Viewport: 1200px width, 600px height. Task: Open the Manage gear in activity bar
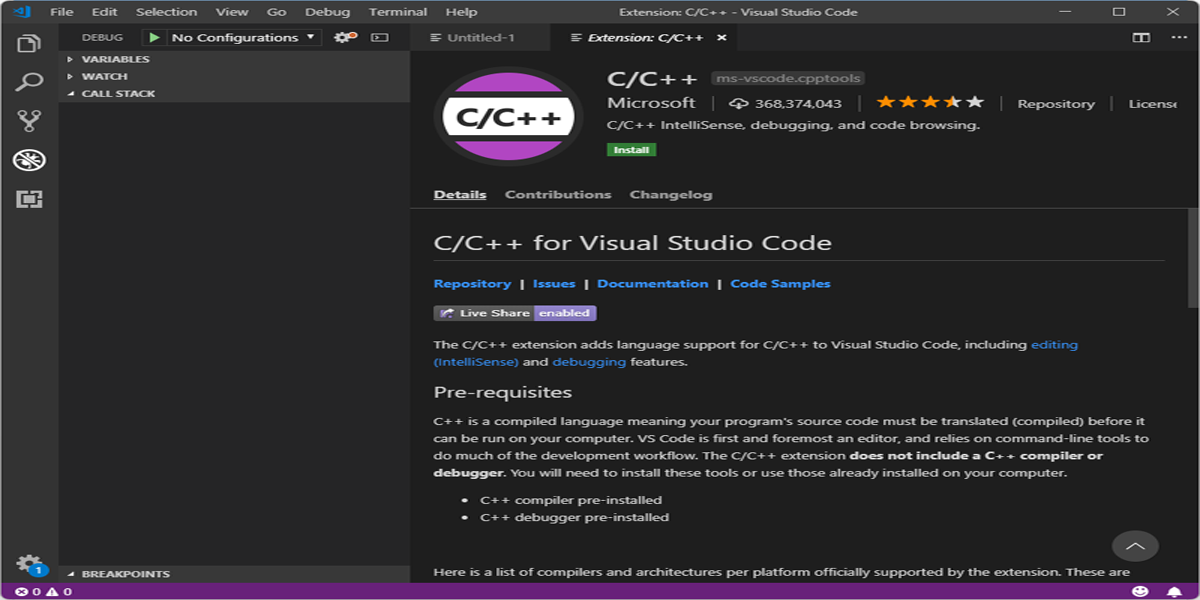coord(29,564)
